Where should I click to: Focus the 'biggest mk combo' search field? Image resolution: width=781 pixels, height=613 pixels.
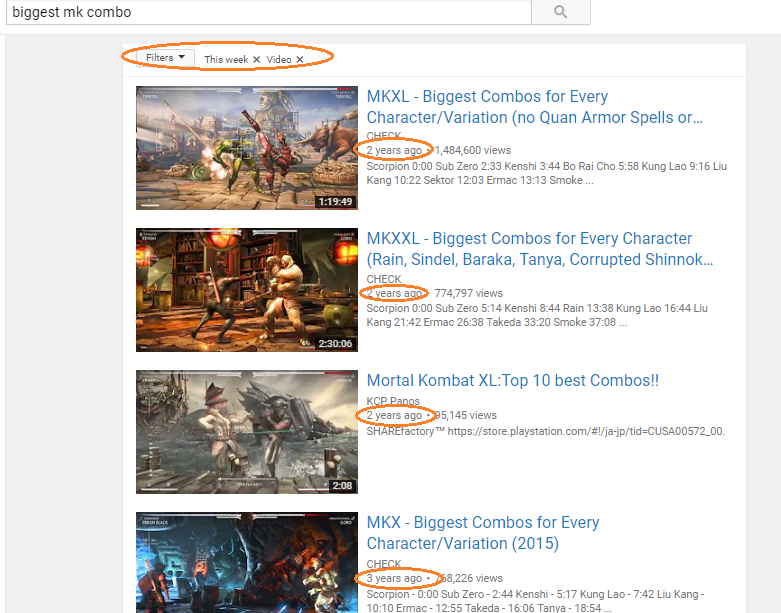[269, 12]
